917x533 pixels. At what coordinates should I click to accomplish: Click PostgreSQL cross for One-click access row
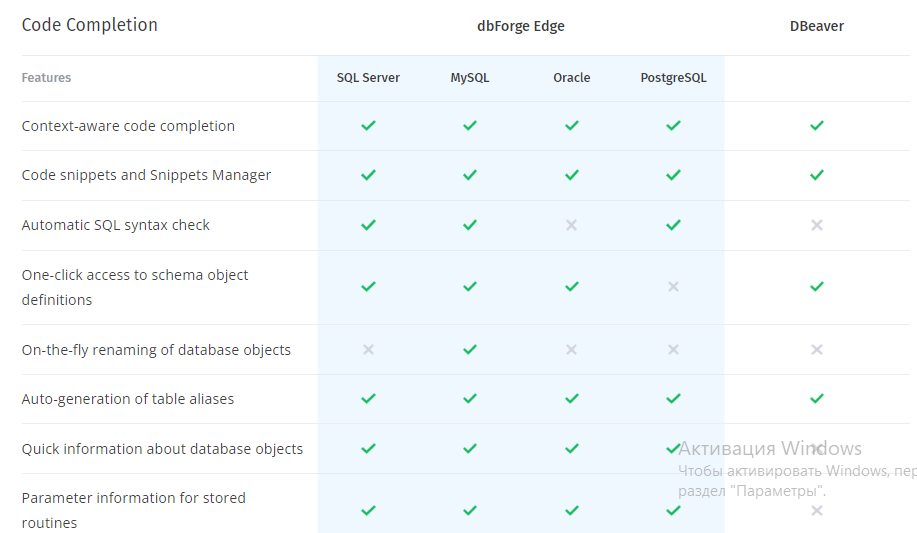(673, 287)
